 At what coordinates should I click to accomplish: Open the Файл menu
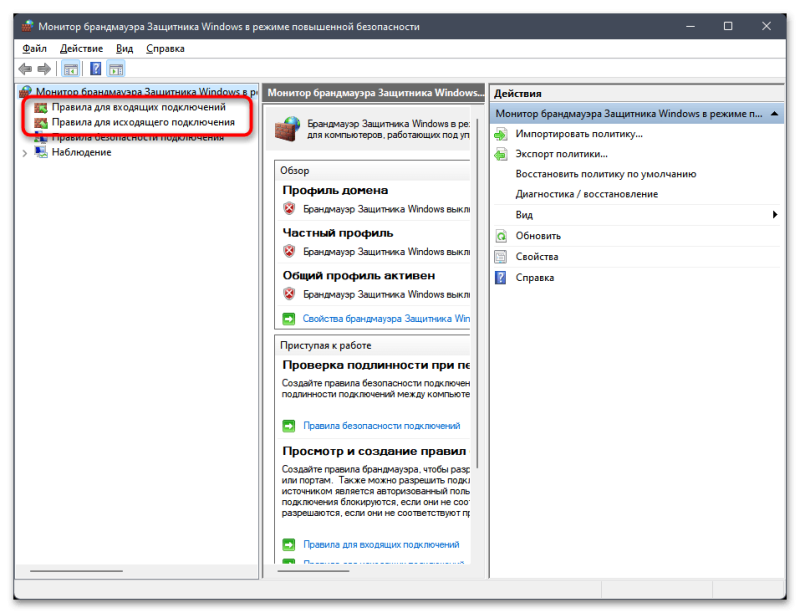click(34, 48)
